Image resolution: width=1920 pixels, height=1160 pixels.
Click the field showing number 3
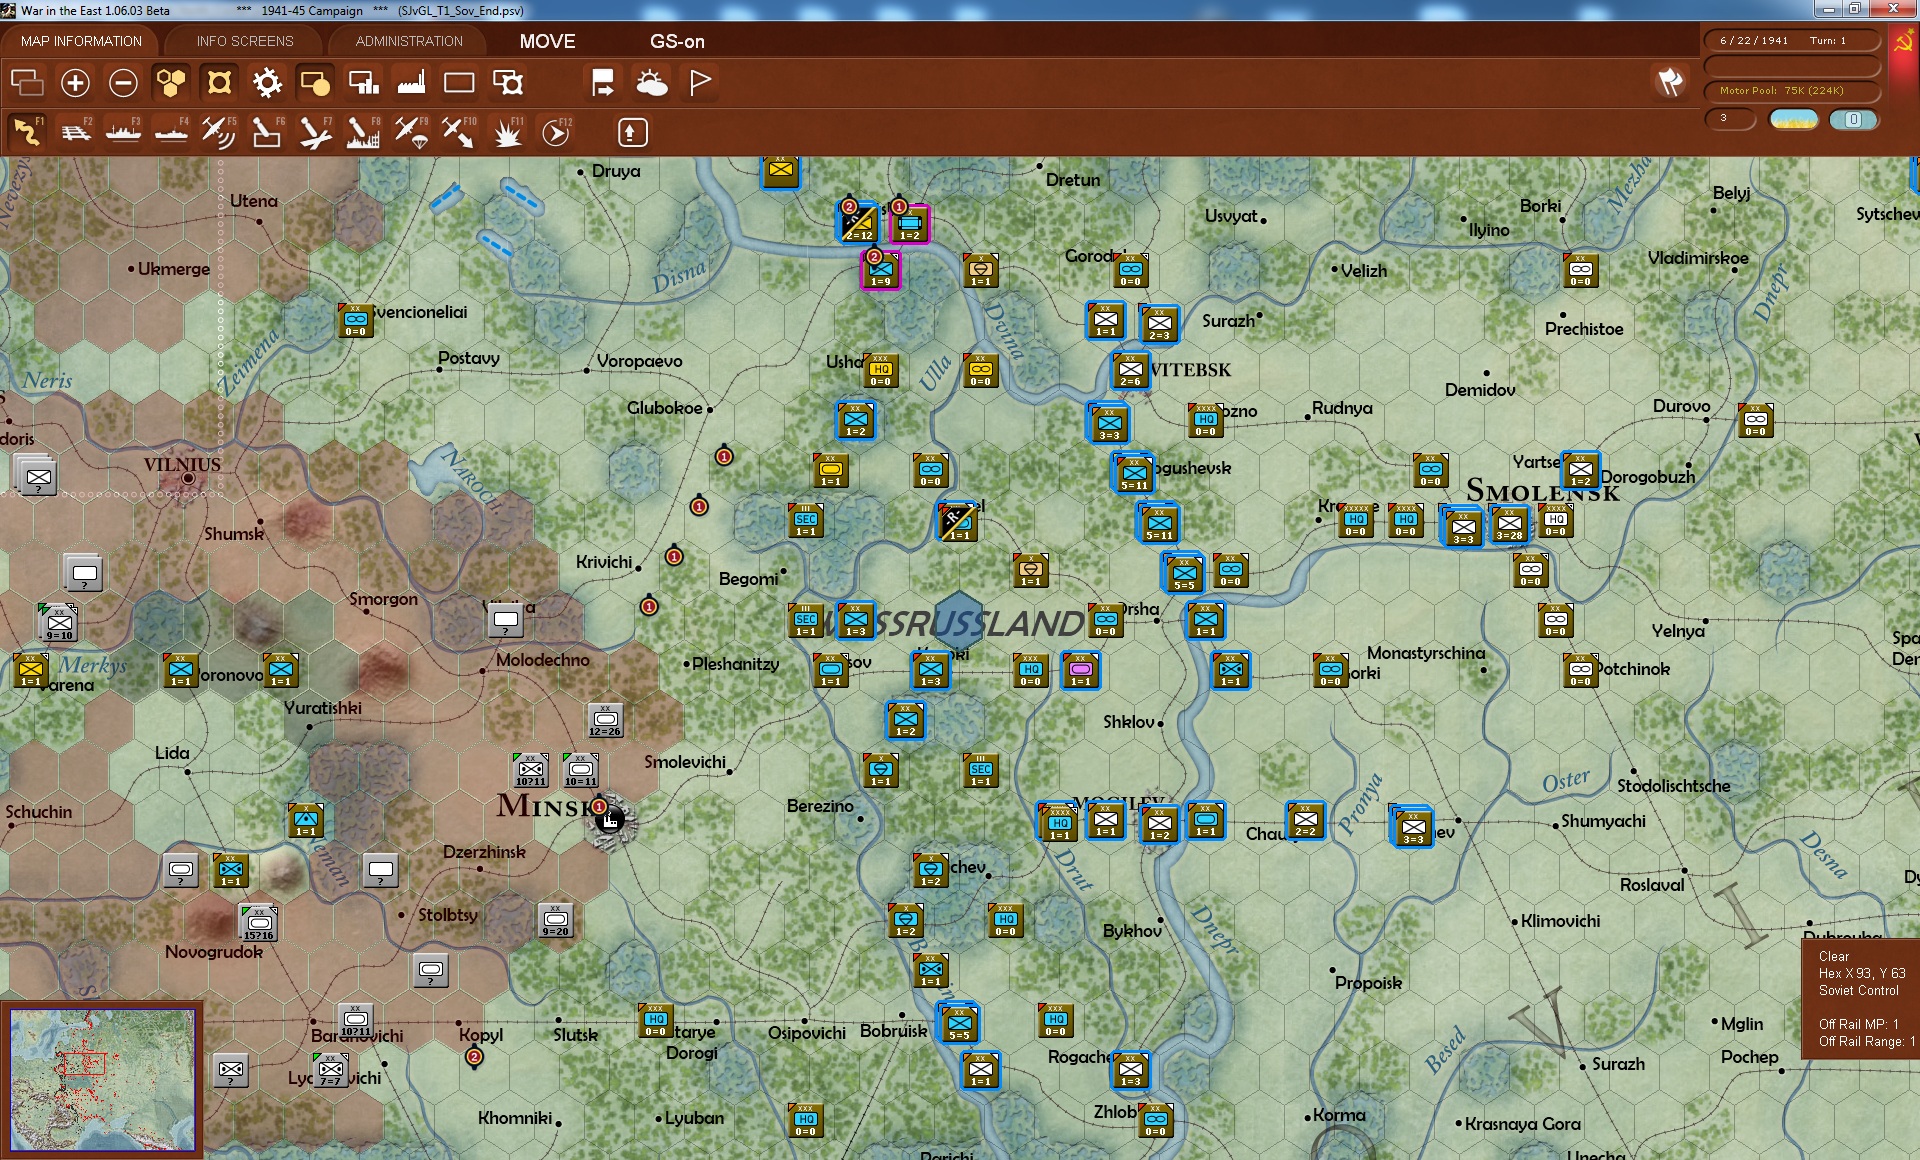pyautogui.click(x=1730, y=119)
